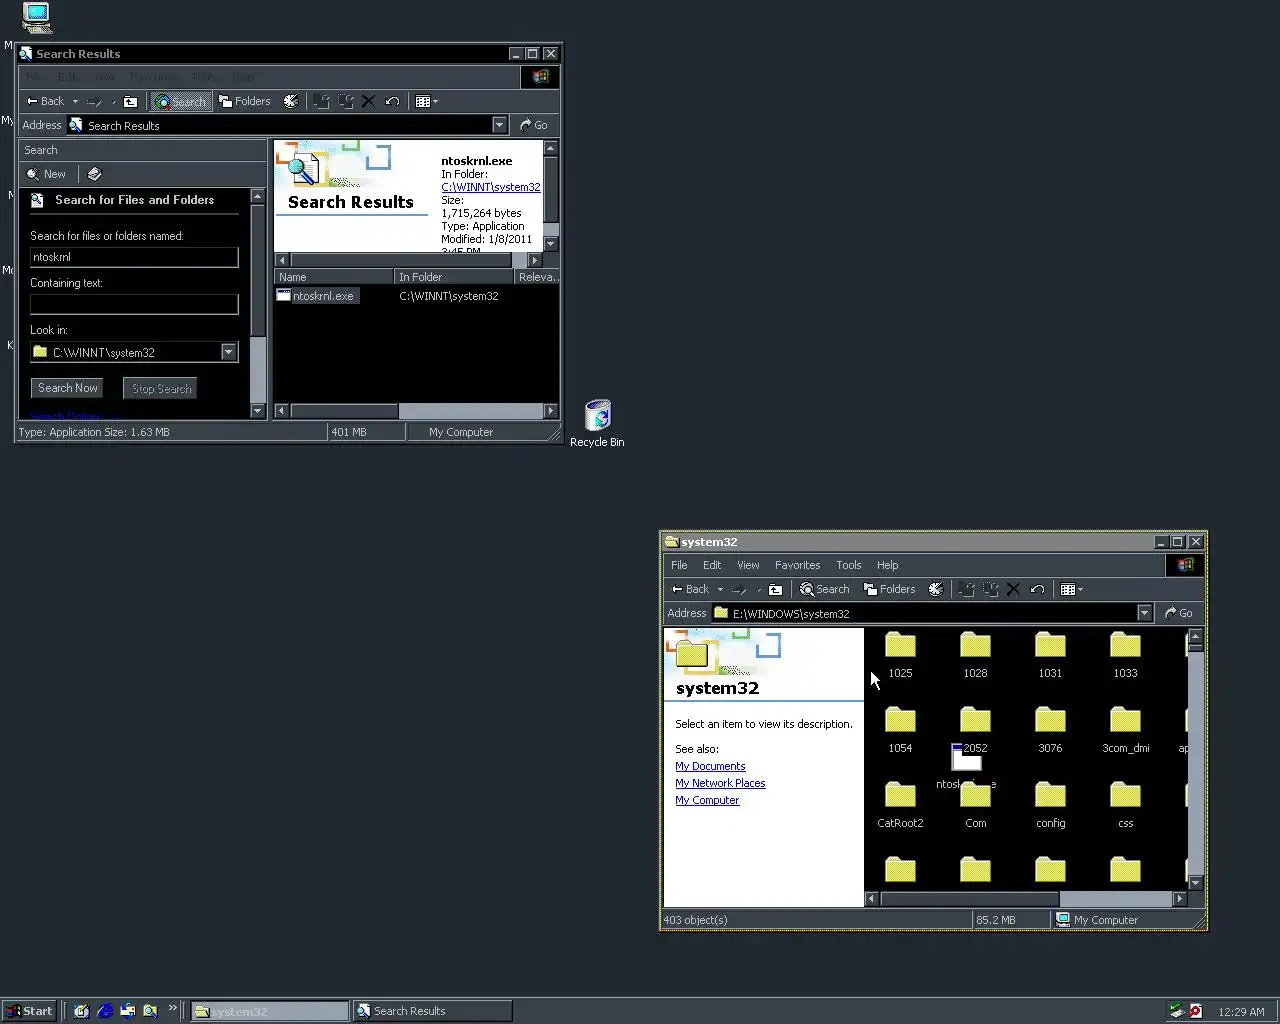The width and height of the screenshot is (1280, 1024).
Task: Open File menu in system32 window
Action: click(679, 565)
